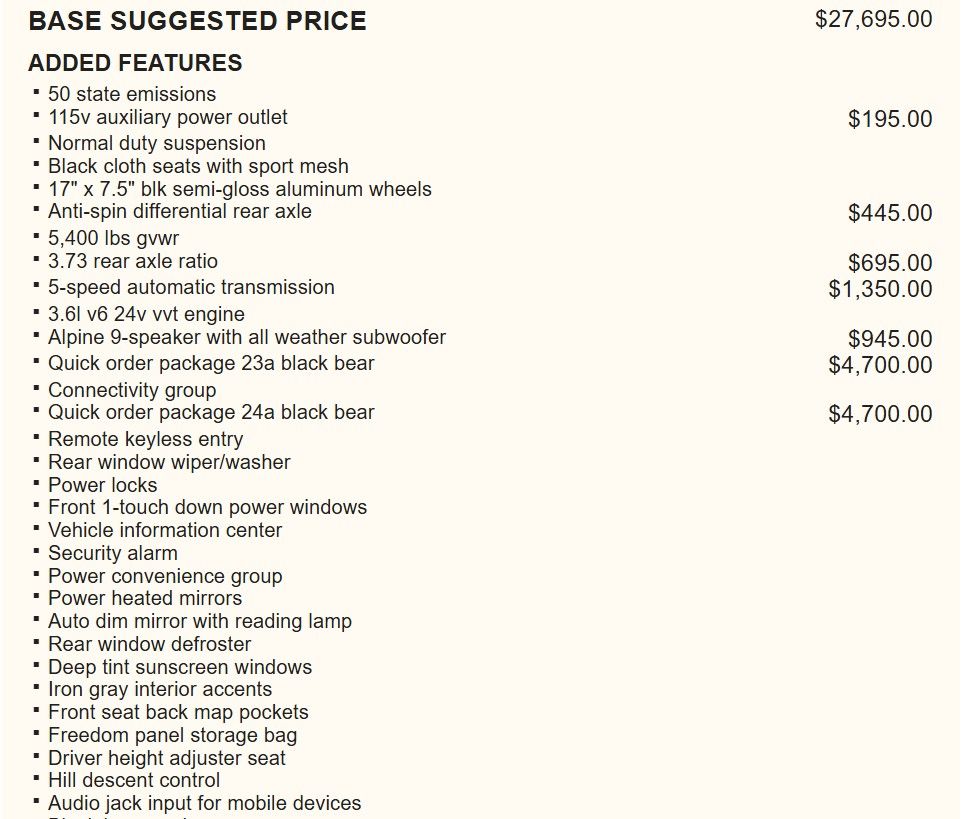Screen dimensions: 976x819
Task: Select Quick order package 23a black bear
Action: tap(211, 363)
